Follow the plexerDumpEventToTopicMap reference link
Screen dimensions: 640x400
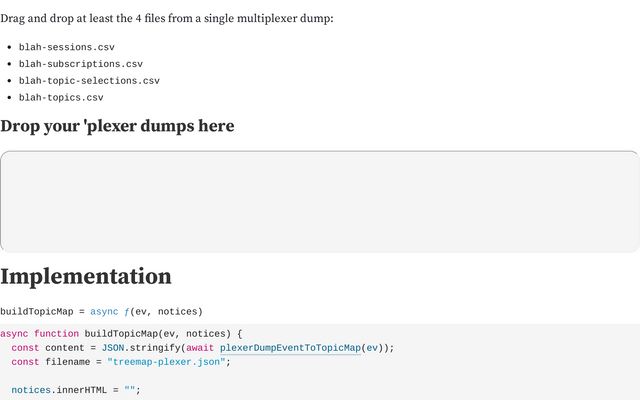pyautogui.click(x=290, y=348)
